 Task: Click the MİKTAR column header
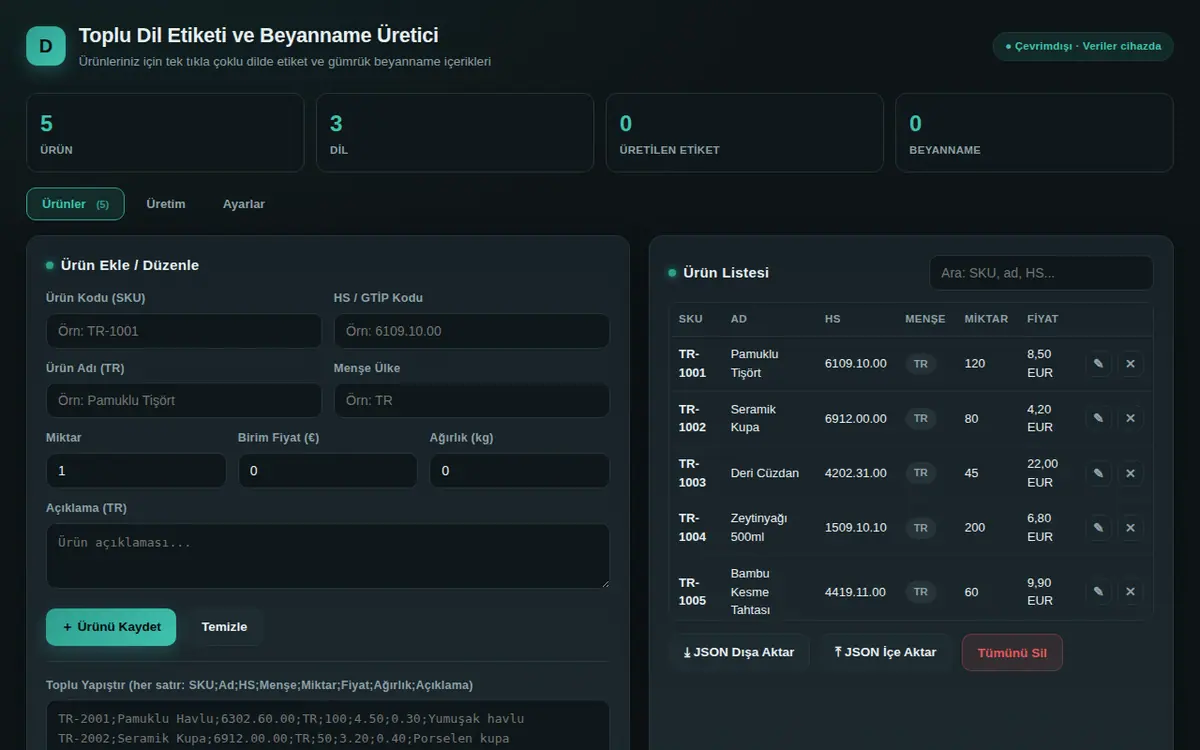click(x=986, y=319)
